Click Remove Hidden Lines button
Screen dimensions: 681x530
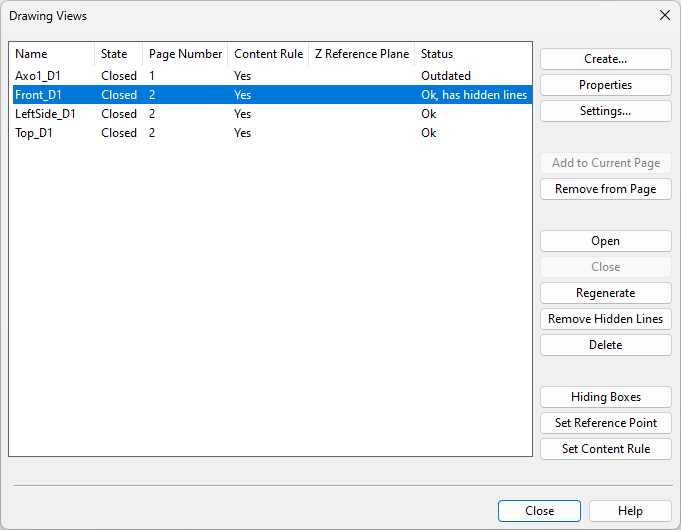click(x=605, y=319)
